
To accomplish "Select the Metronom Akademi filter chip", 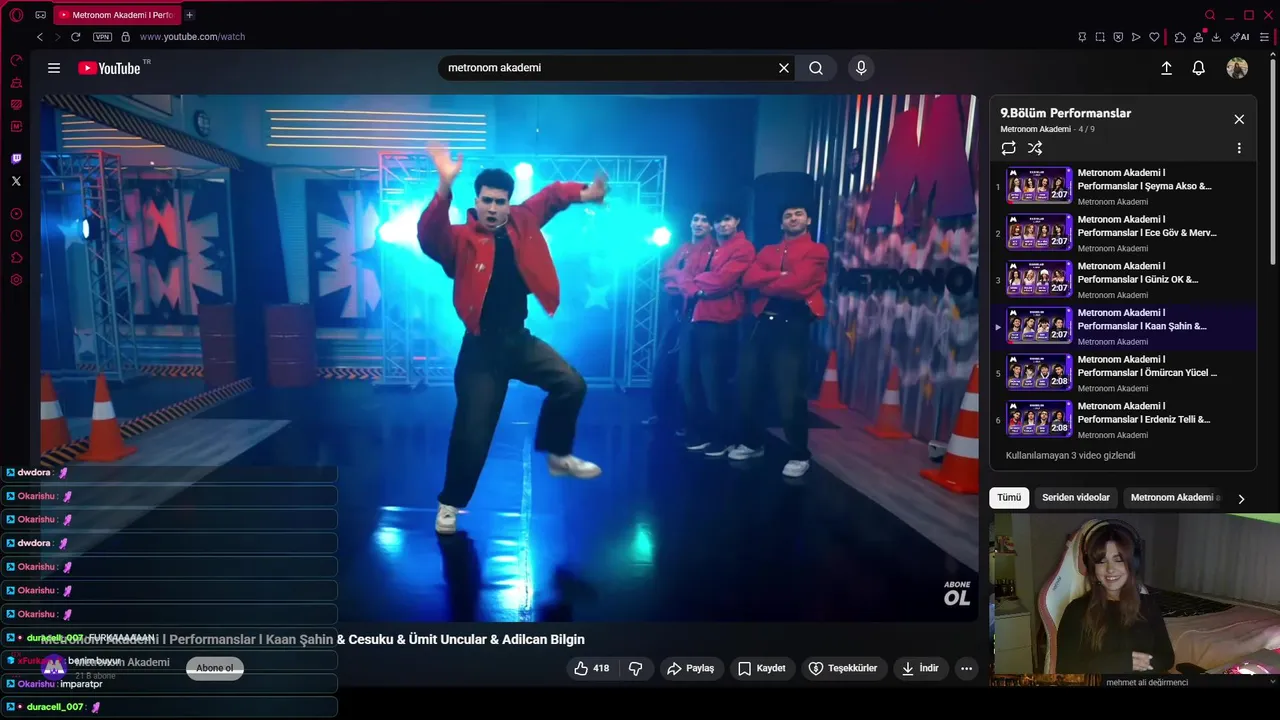I will click(1174, 498).
